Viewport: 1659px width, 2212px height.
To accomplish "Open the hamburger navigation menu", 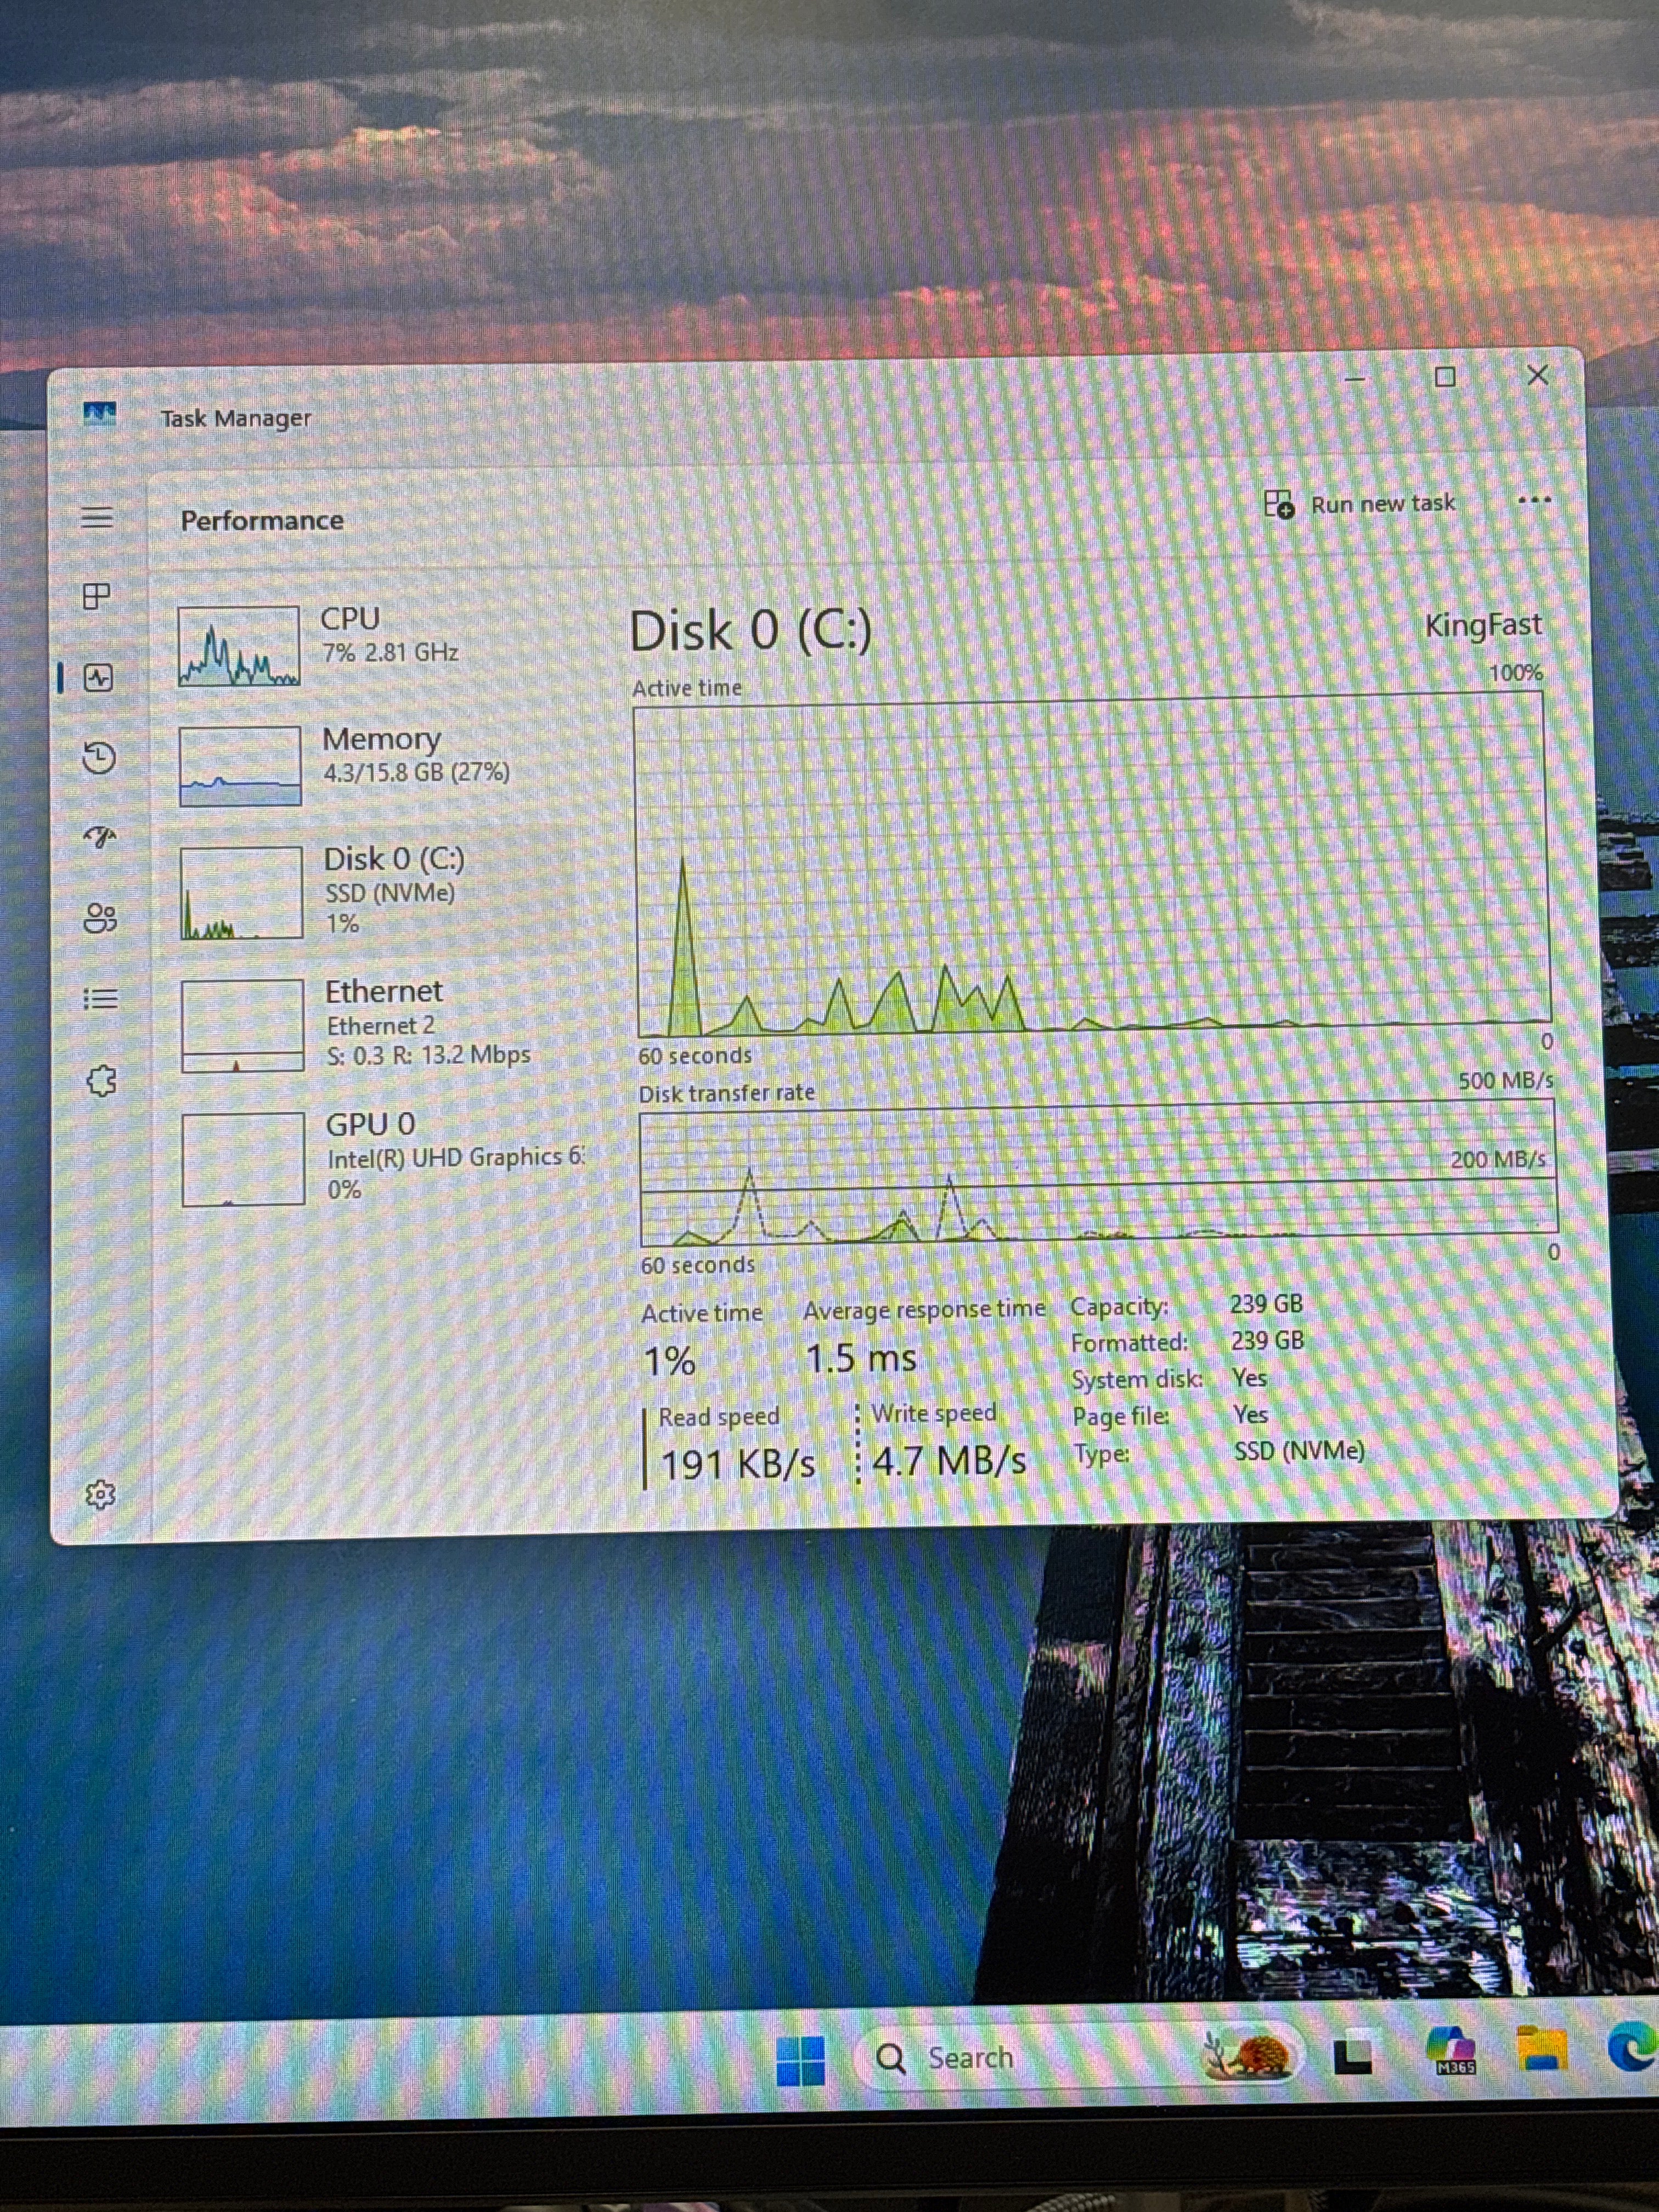I will pos(97,517).
